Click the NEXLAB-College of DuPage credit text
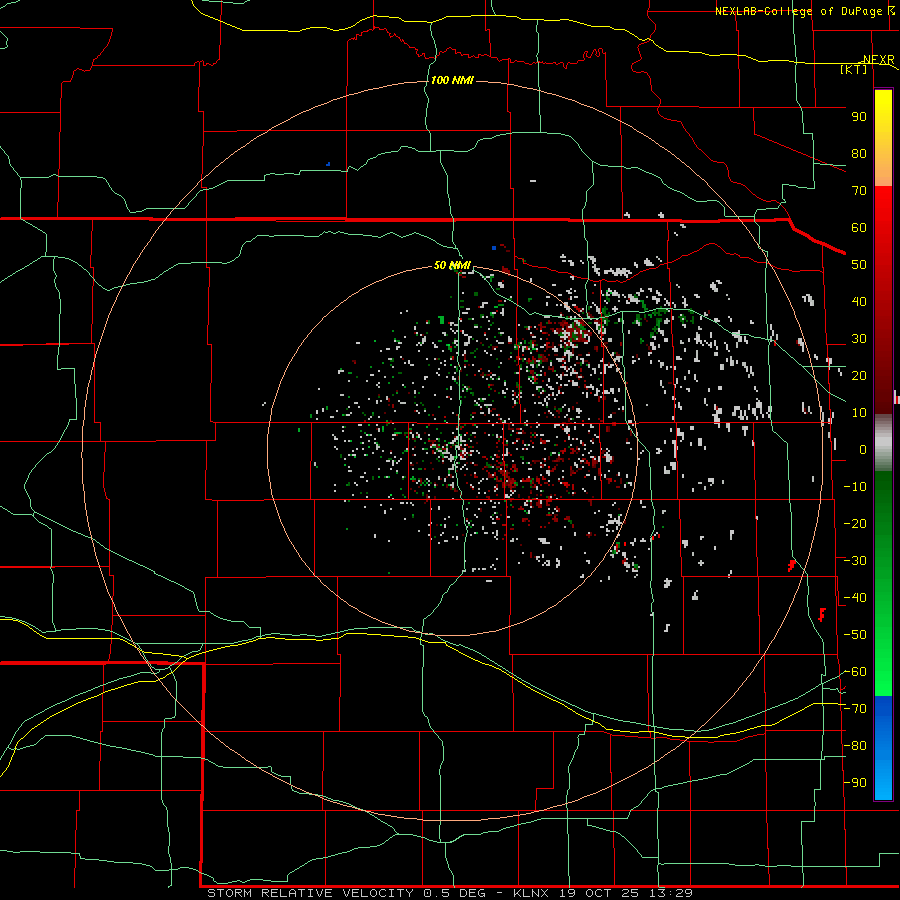Viewport: 900px width, 900px height. pyautogui.click(x=805, y=11)
